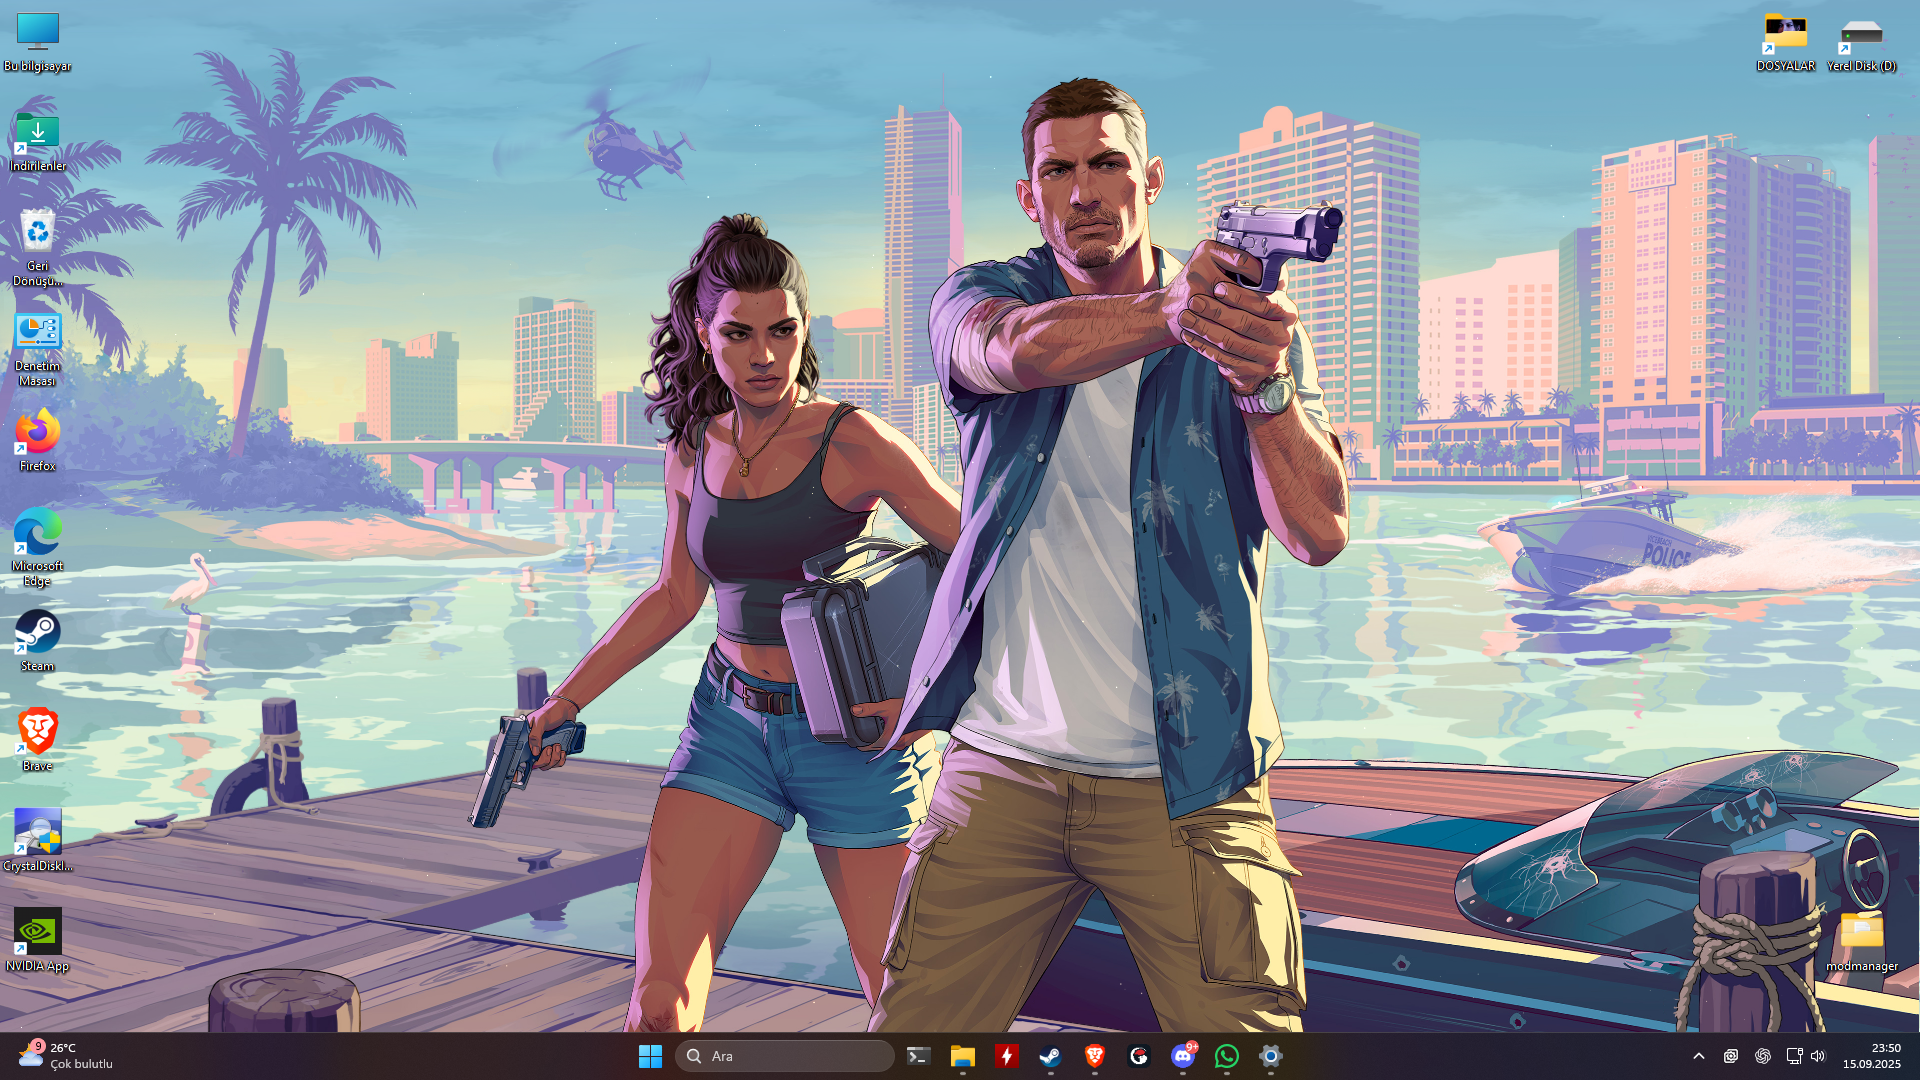Open the Bu bilgisayar desktop icon
1920x1080 pixels.
coord(37,42)
